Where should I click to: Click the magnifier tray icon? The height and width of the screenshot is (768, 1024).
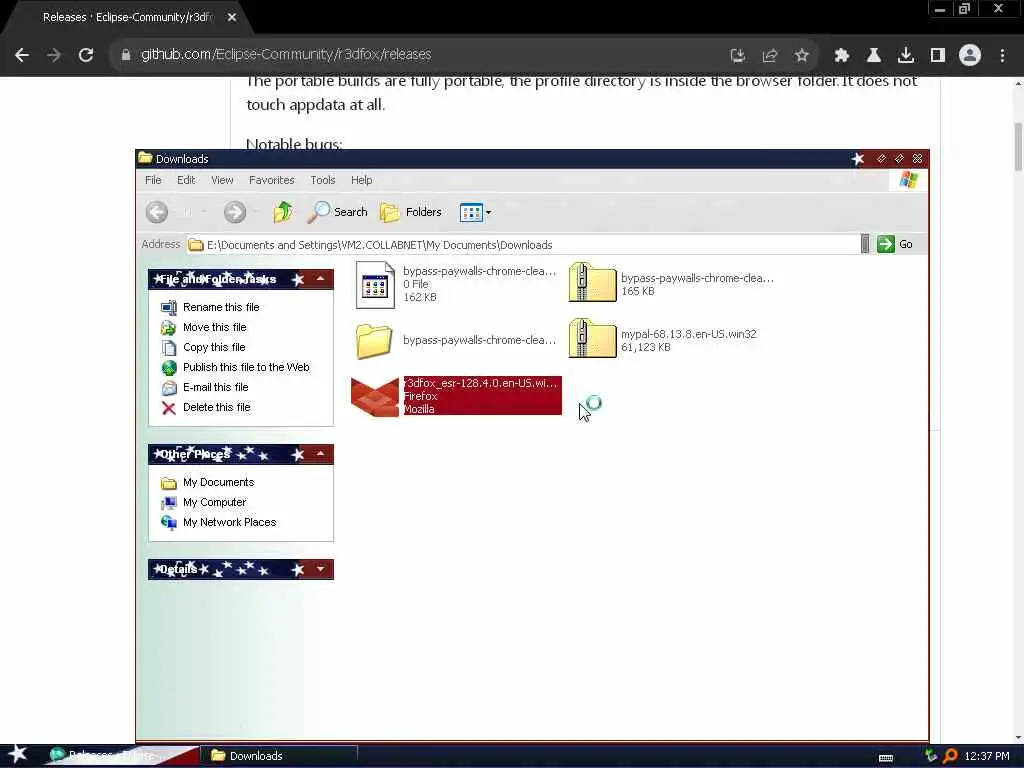(x=950, y=756)
